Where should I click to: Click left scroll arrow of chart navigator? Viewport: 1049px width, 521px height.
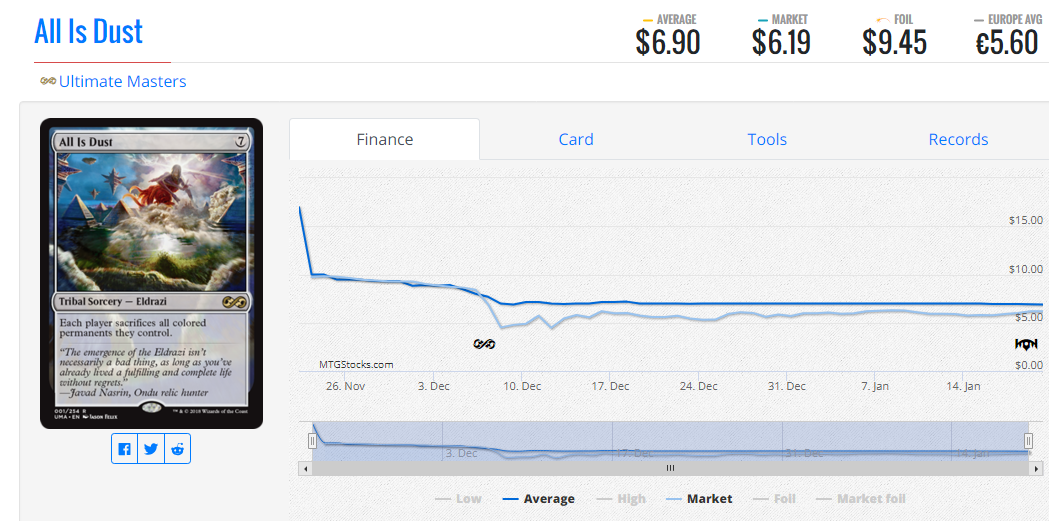point(306,468)
